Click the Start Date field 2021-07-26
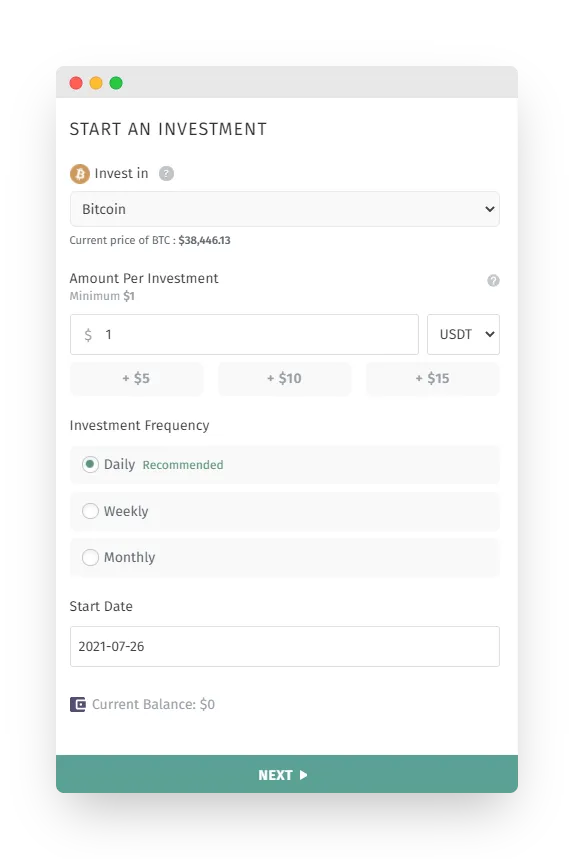 click(x=285, y=646)
